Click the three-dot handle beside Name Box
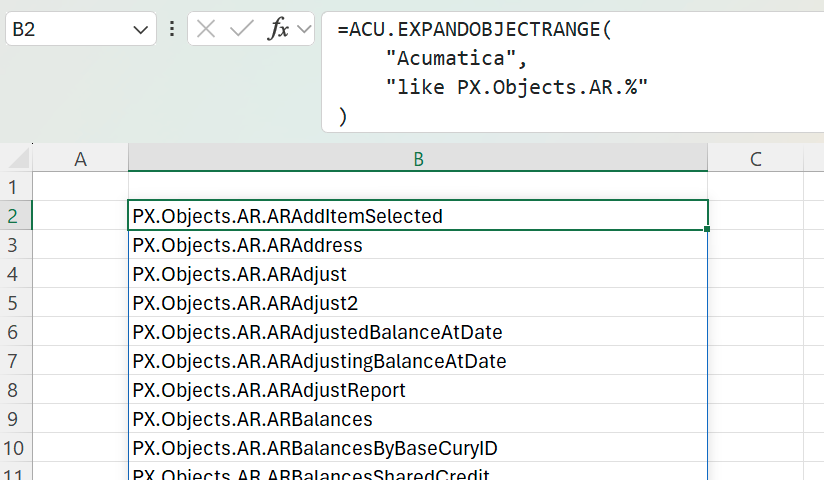Image resolution: width=824 pixels, height=480 pixels. point(172,29)
